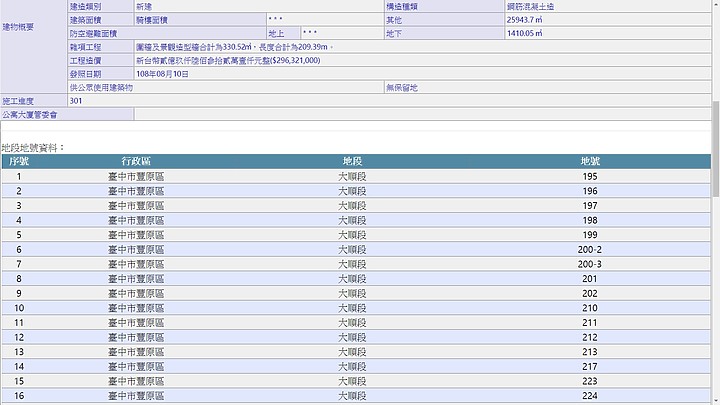Click '大順段' in row 7
This screenshot has height=405, width=720.
pyautogui.click(x=352, y=264)
